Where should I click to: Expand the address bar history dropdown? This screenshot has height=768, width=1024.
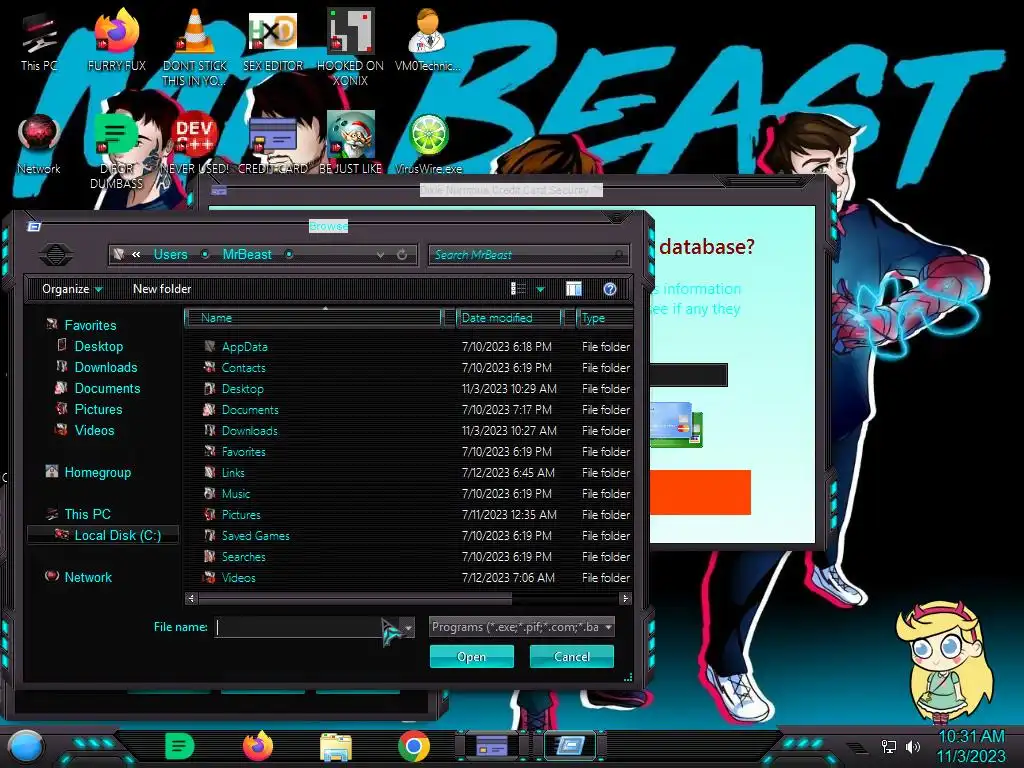[381, 255]
